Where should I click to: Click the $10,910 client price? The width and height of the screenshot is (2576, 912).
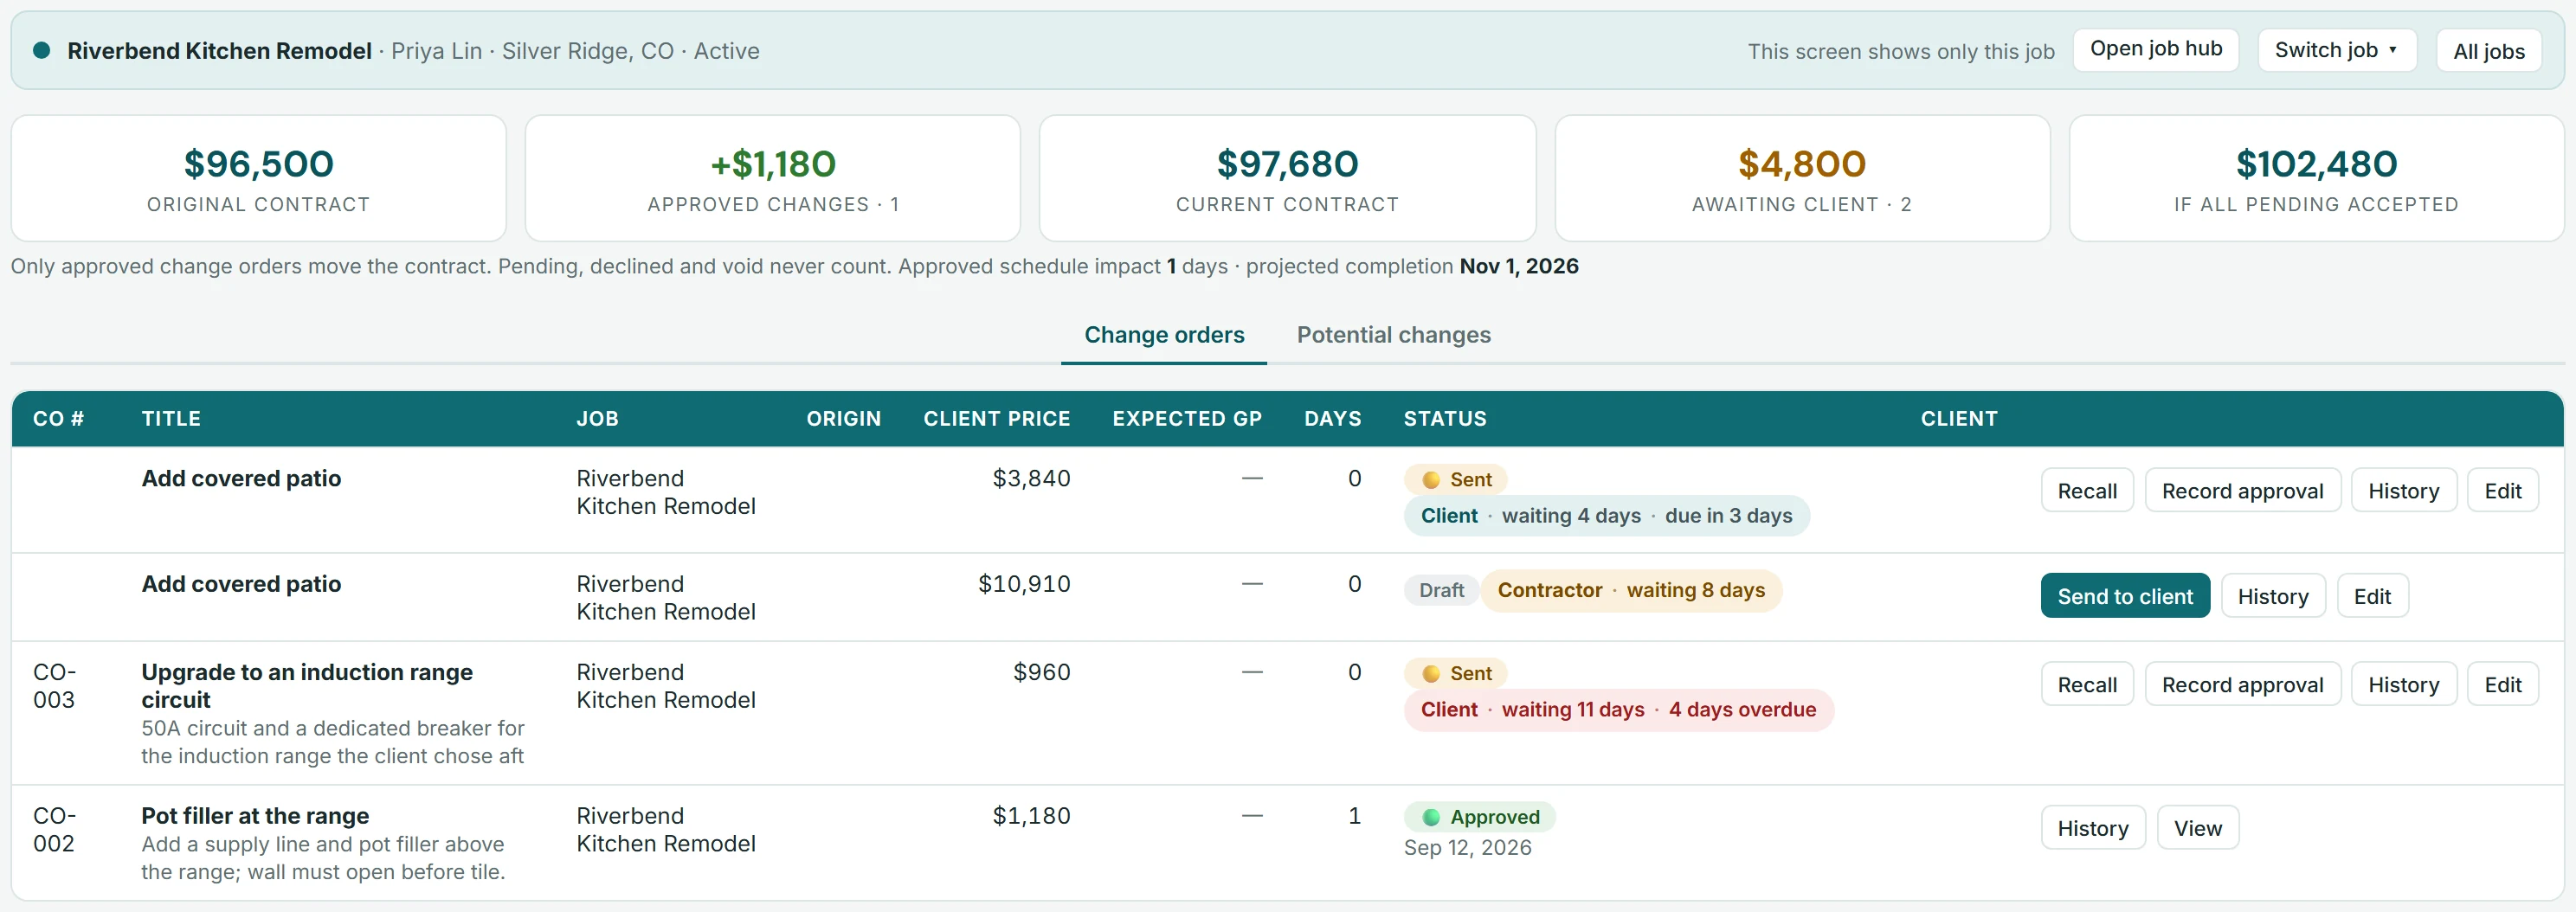(1024, 584)
